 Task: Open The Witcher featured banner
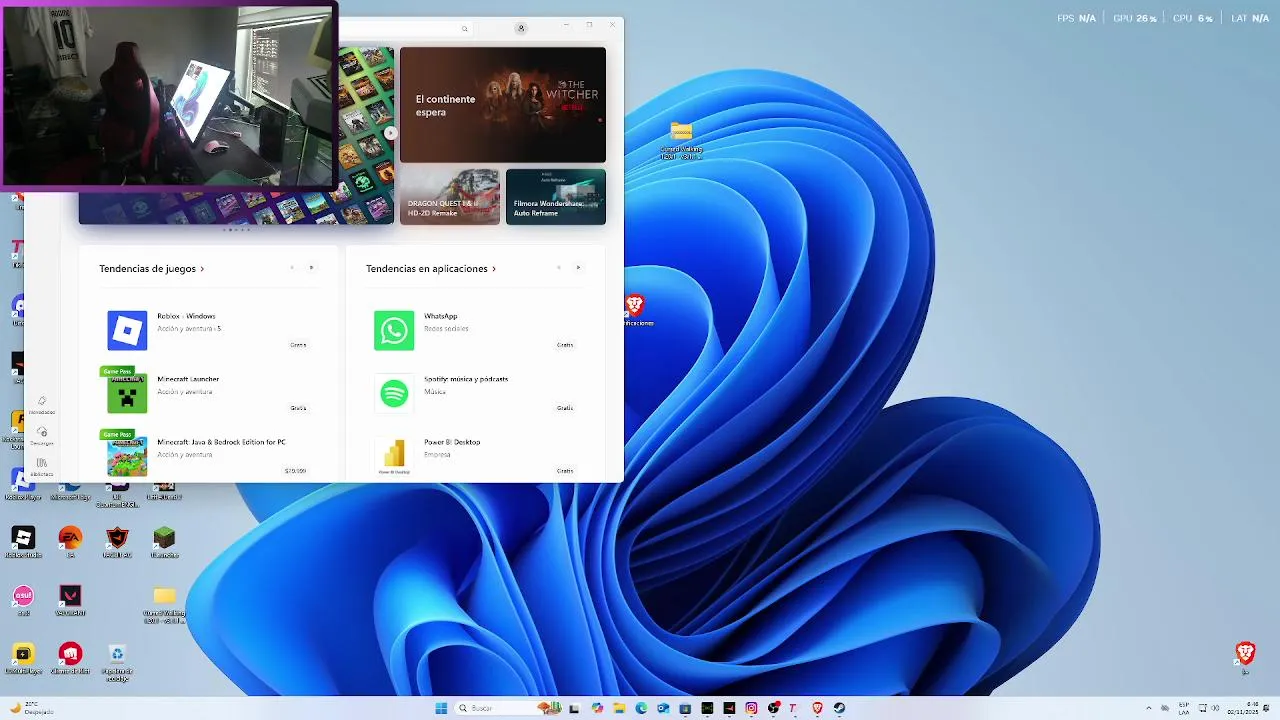(x=503, y=105)
